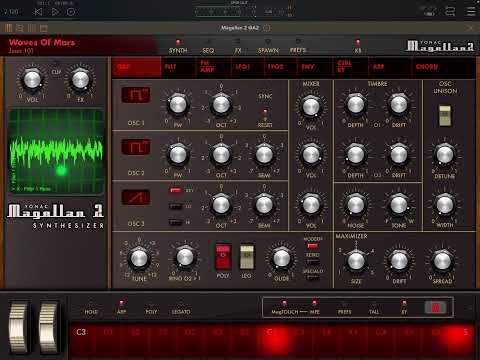The height and width of the screenshot is (360, 480).
Task: Click the master VOL knob
Action: (x=32, y=80)
